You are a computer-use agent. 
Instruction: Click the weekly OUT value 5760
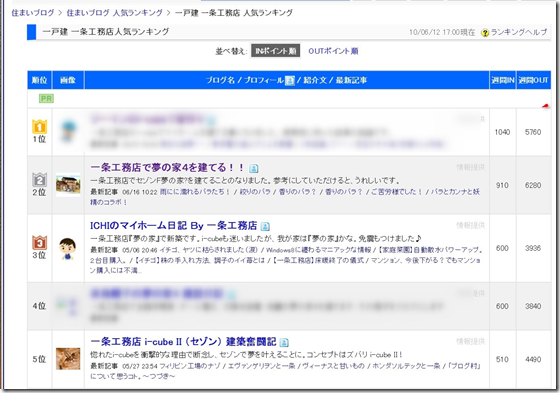tap(533, 132)
